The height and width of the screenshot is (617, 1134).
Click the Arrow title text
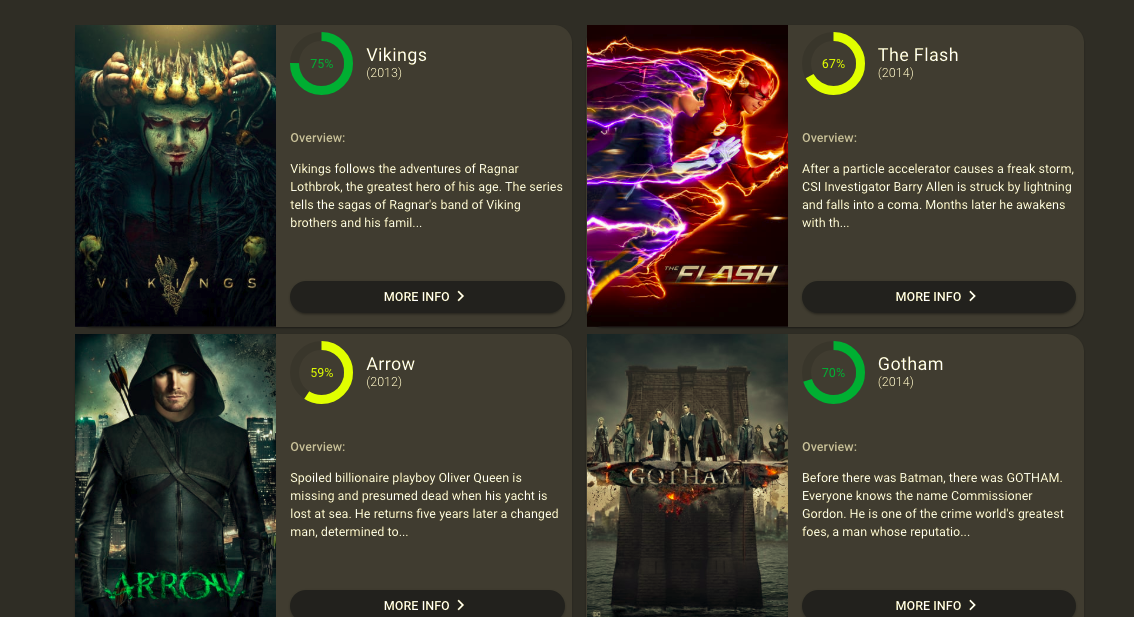[391, 364]
